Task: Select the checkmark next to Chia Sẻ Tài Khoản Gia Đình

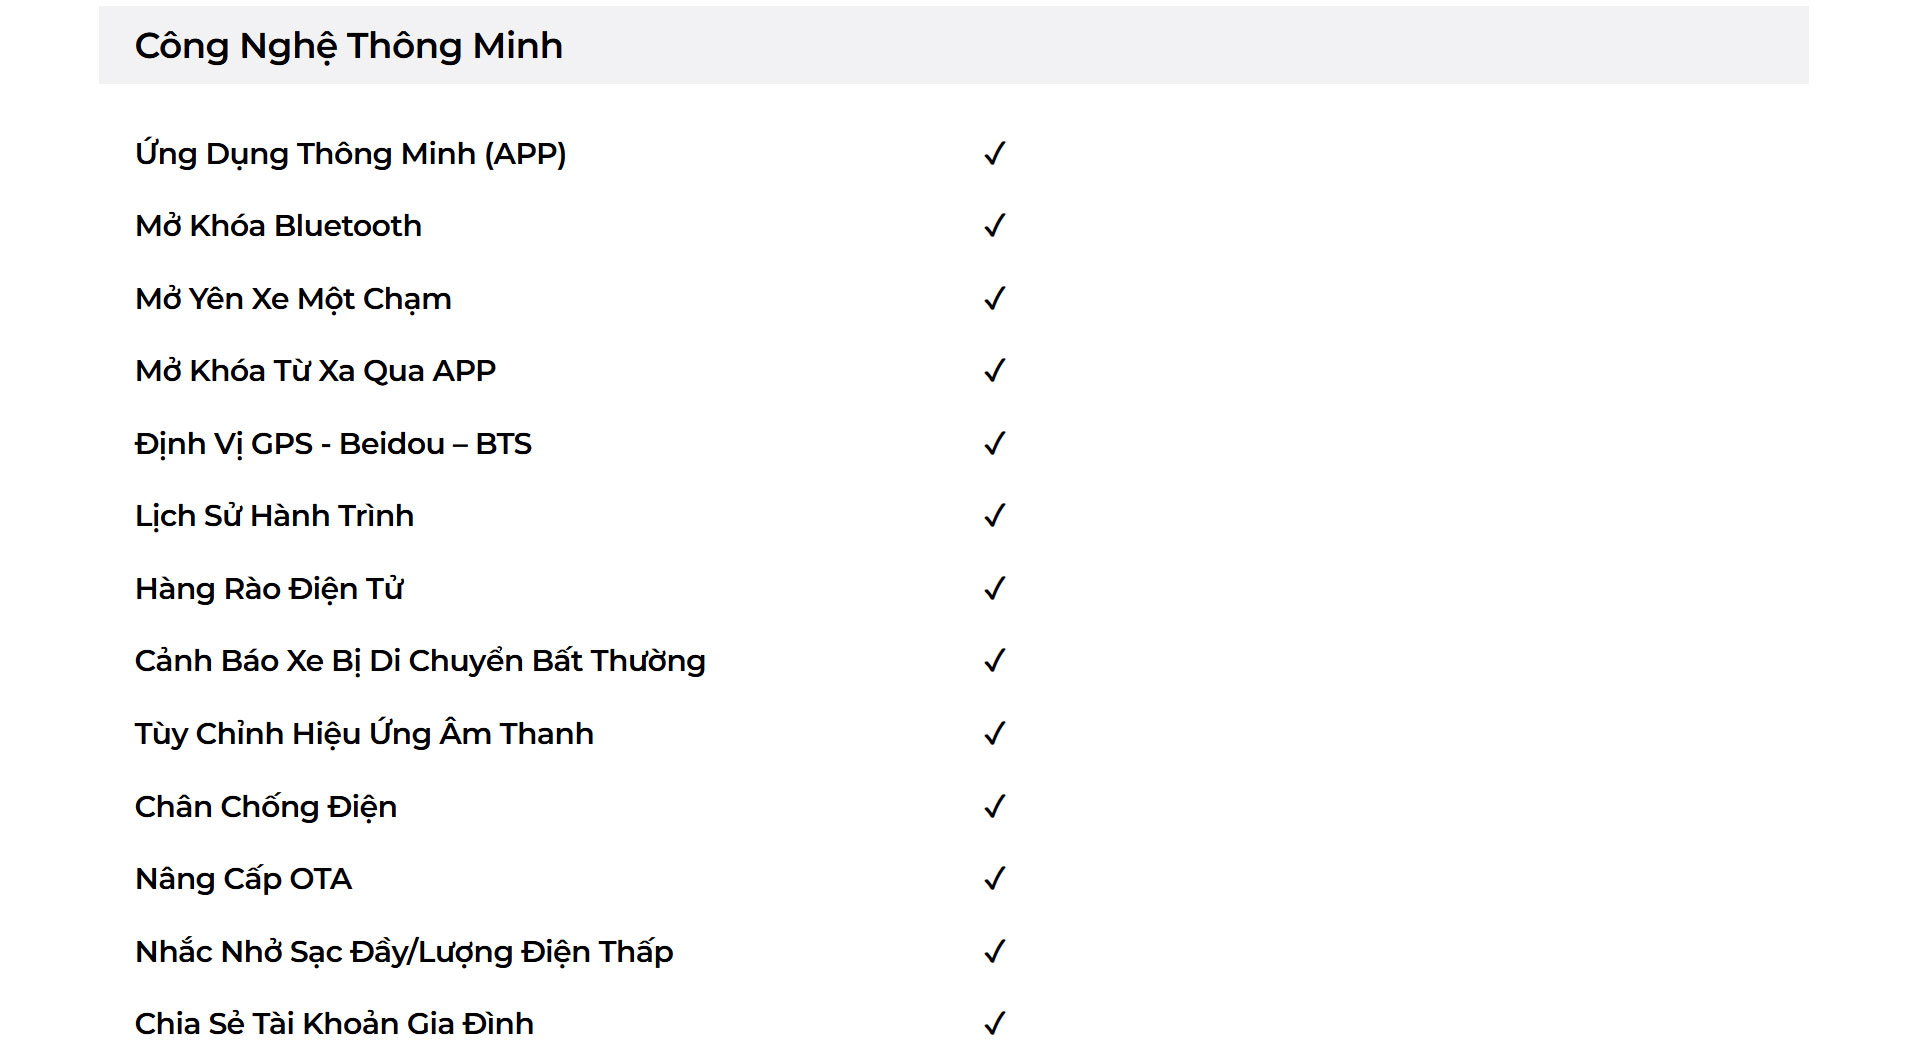Action: [994, 1023]
